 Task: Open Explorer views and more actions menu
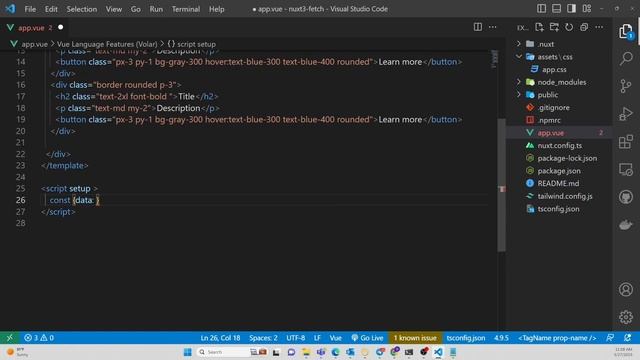[x=599, y=27]
